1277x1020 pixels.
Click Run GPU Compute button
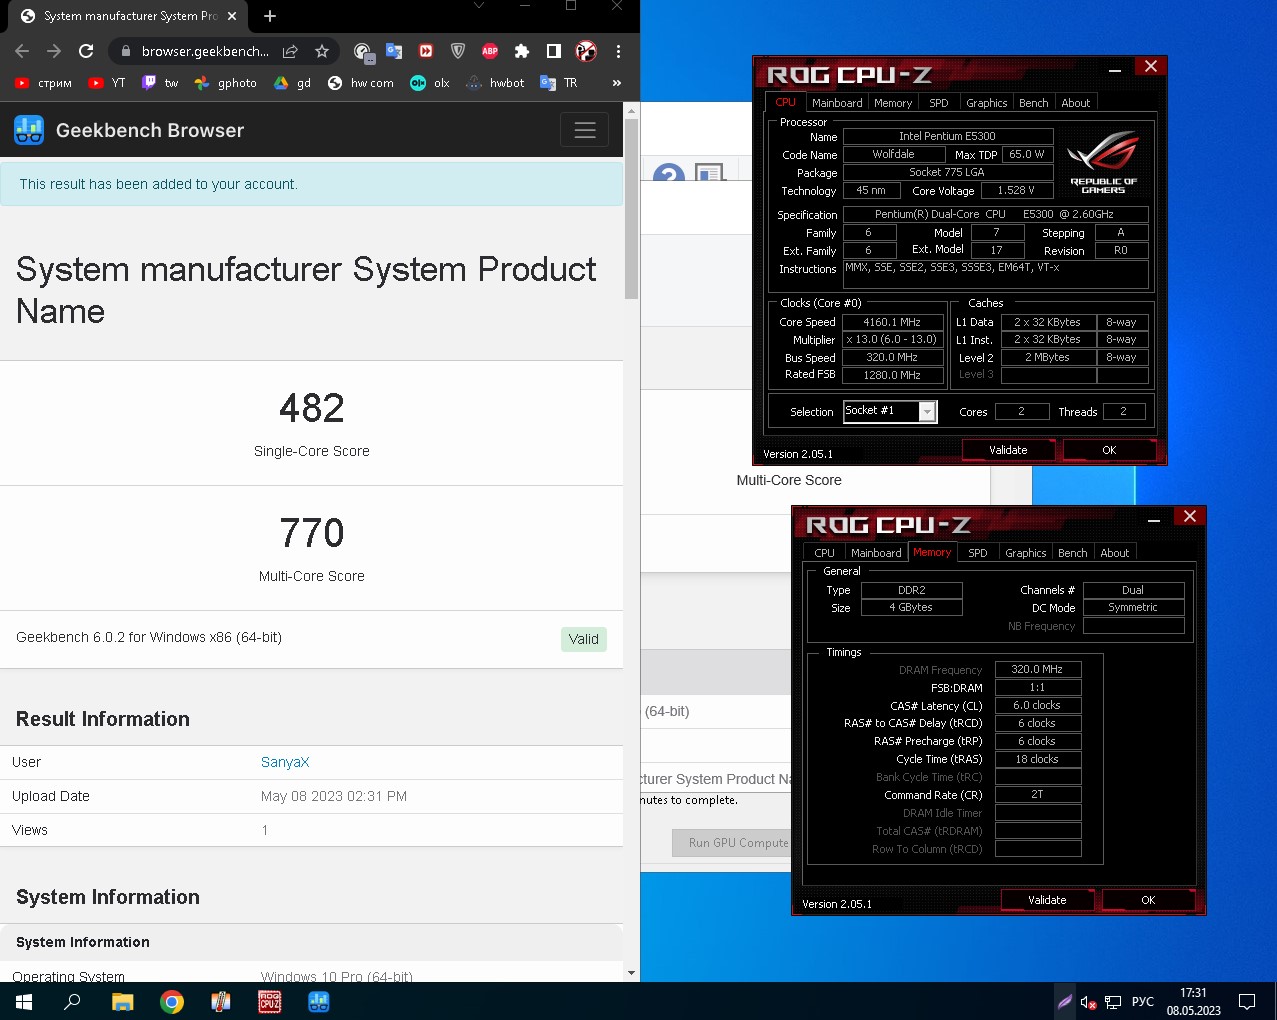point(732,843)
